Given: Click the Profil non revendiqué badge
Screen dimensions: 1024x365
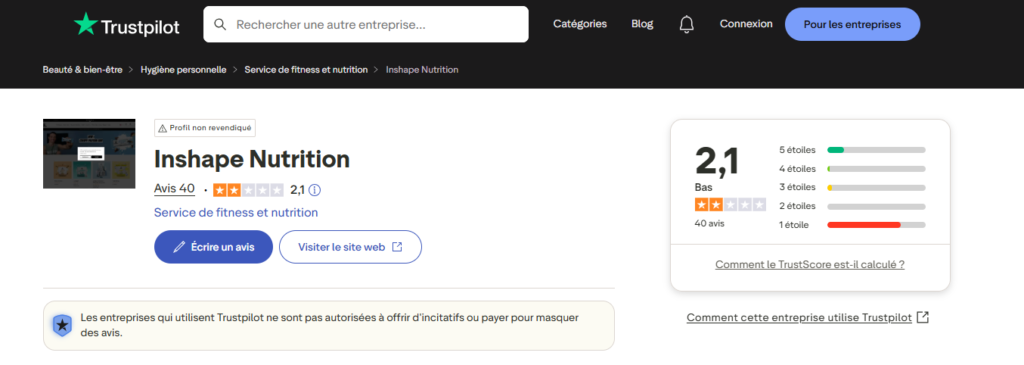Looking at the screenshot, I should (x=205, y=128).
